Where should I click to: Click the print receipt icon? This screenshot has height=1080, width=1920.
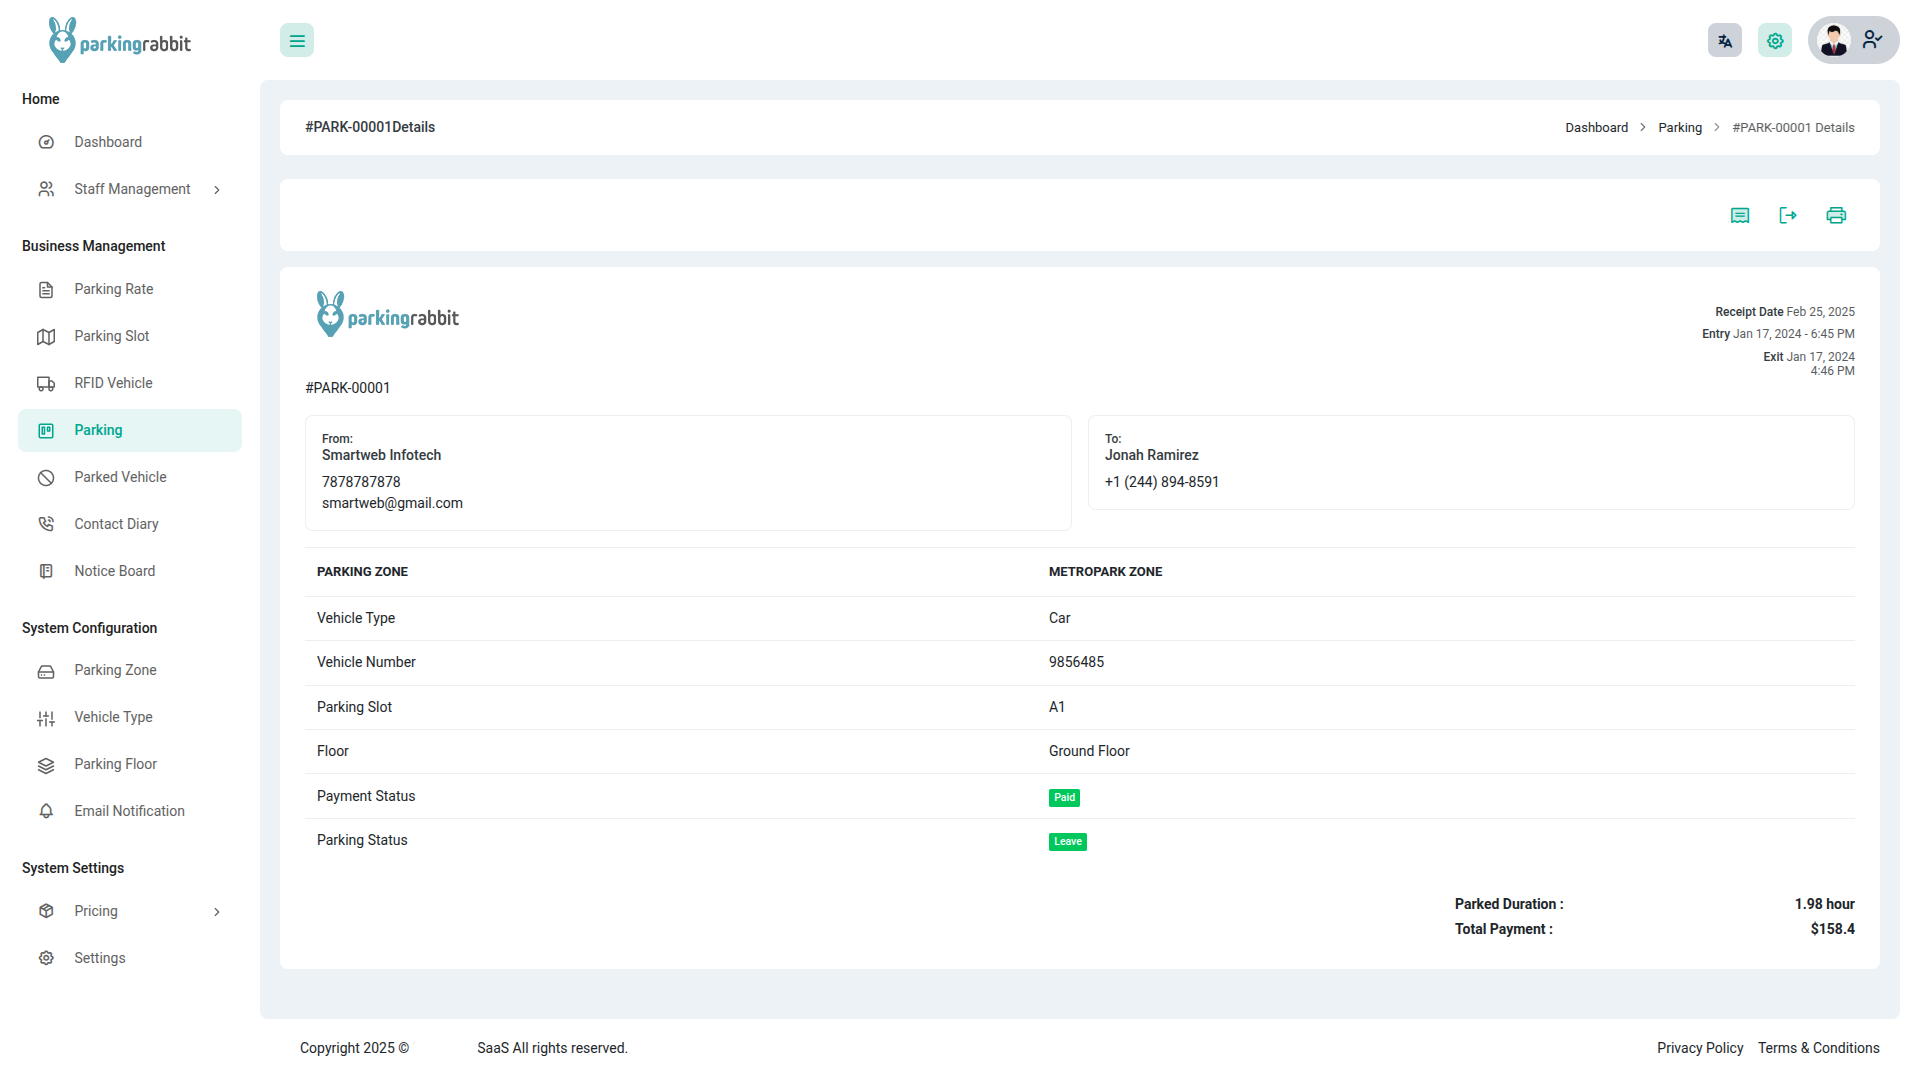click(x=1836, y=215)
